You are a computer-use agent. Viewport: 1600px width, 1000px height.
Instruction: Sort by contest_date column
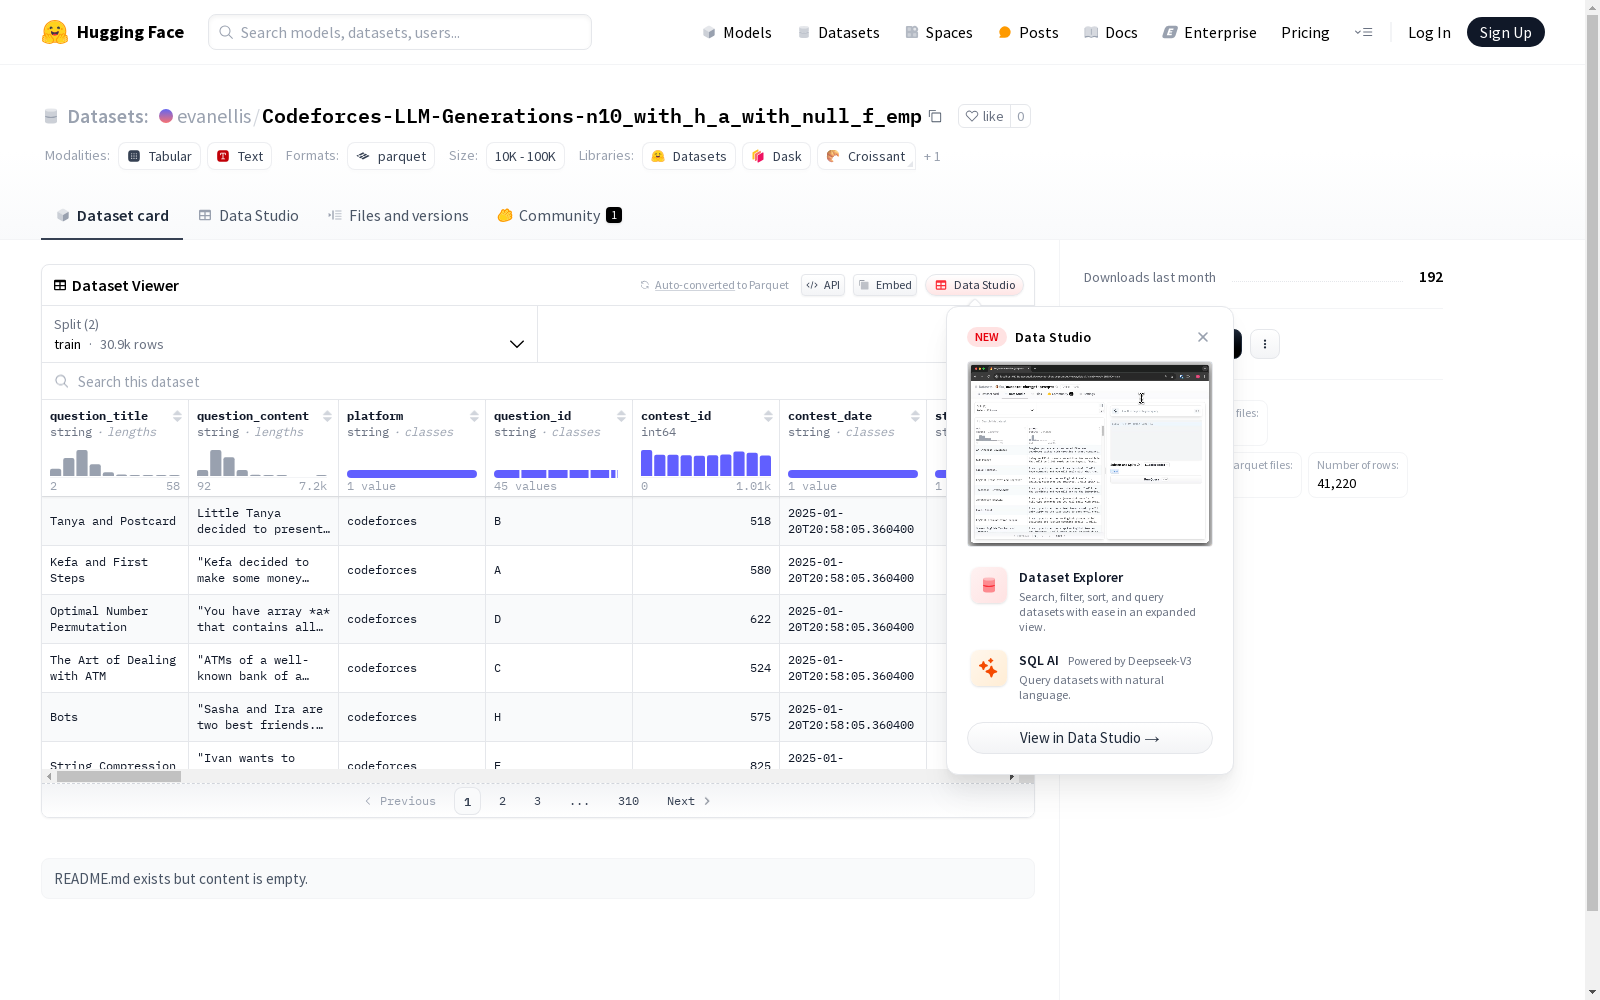coord(915,416)
